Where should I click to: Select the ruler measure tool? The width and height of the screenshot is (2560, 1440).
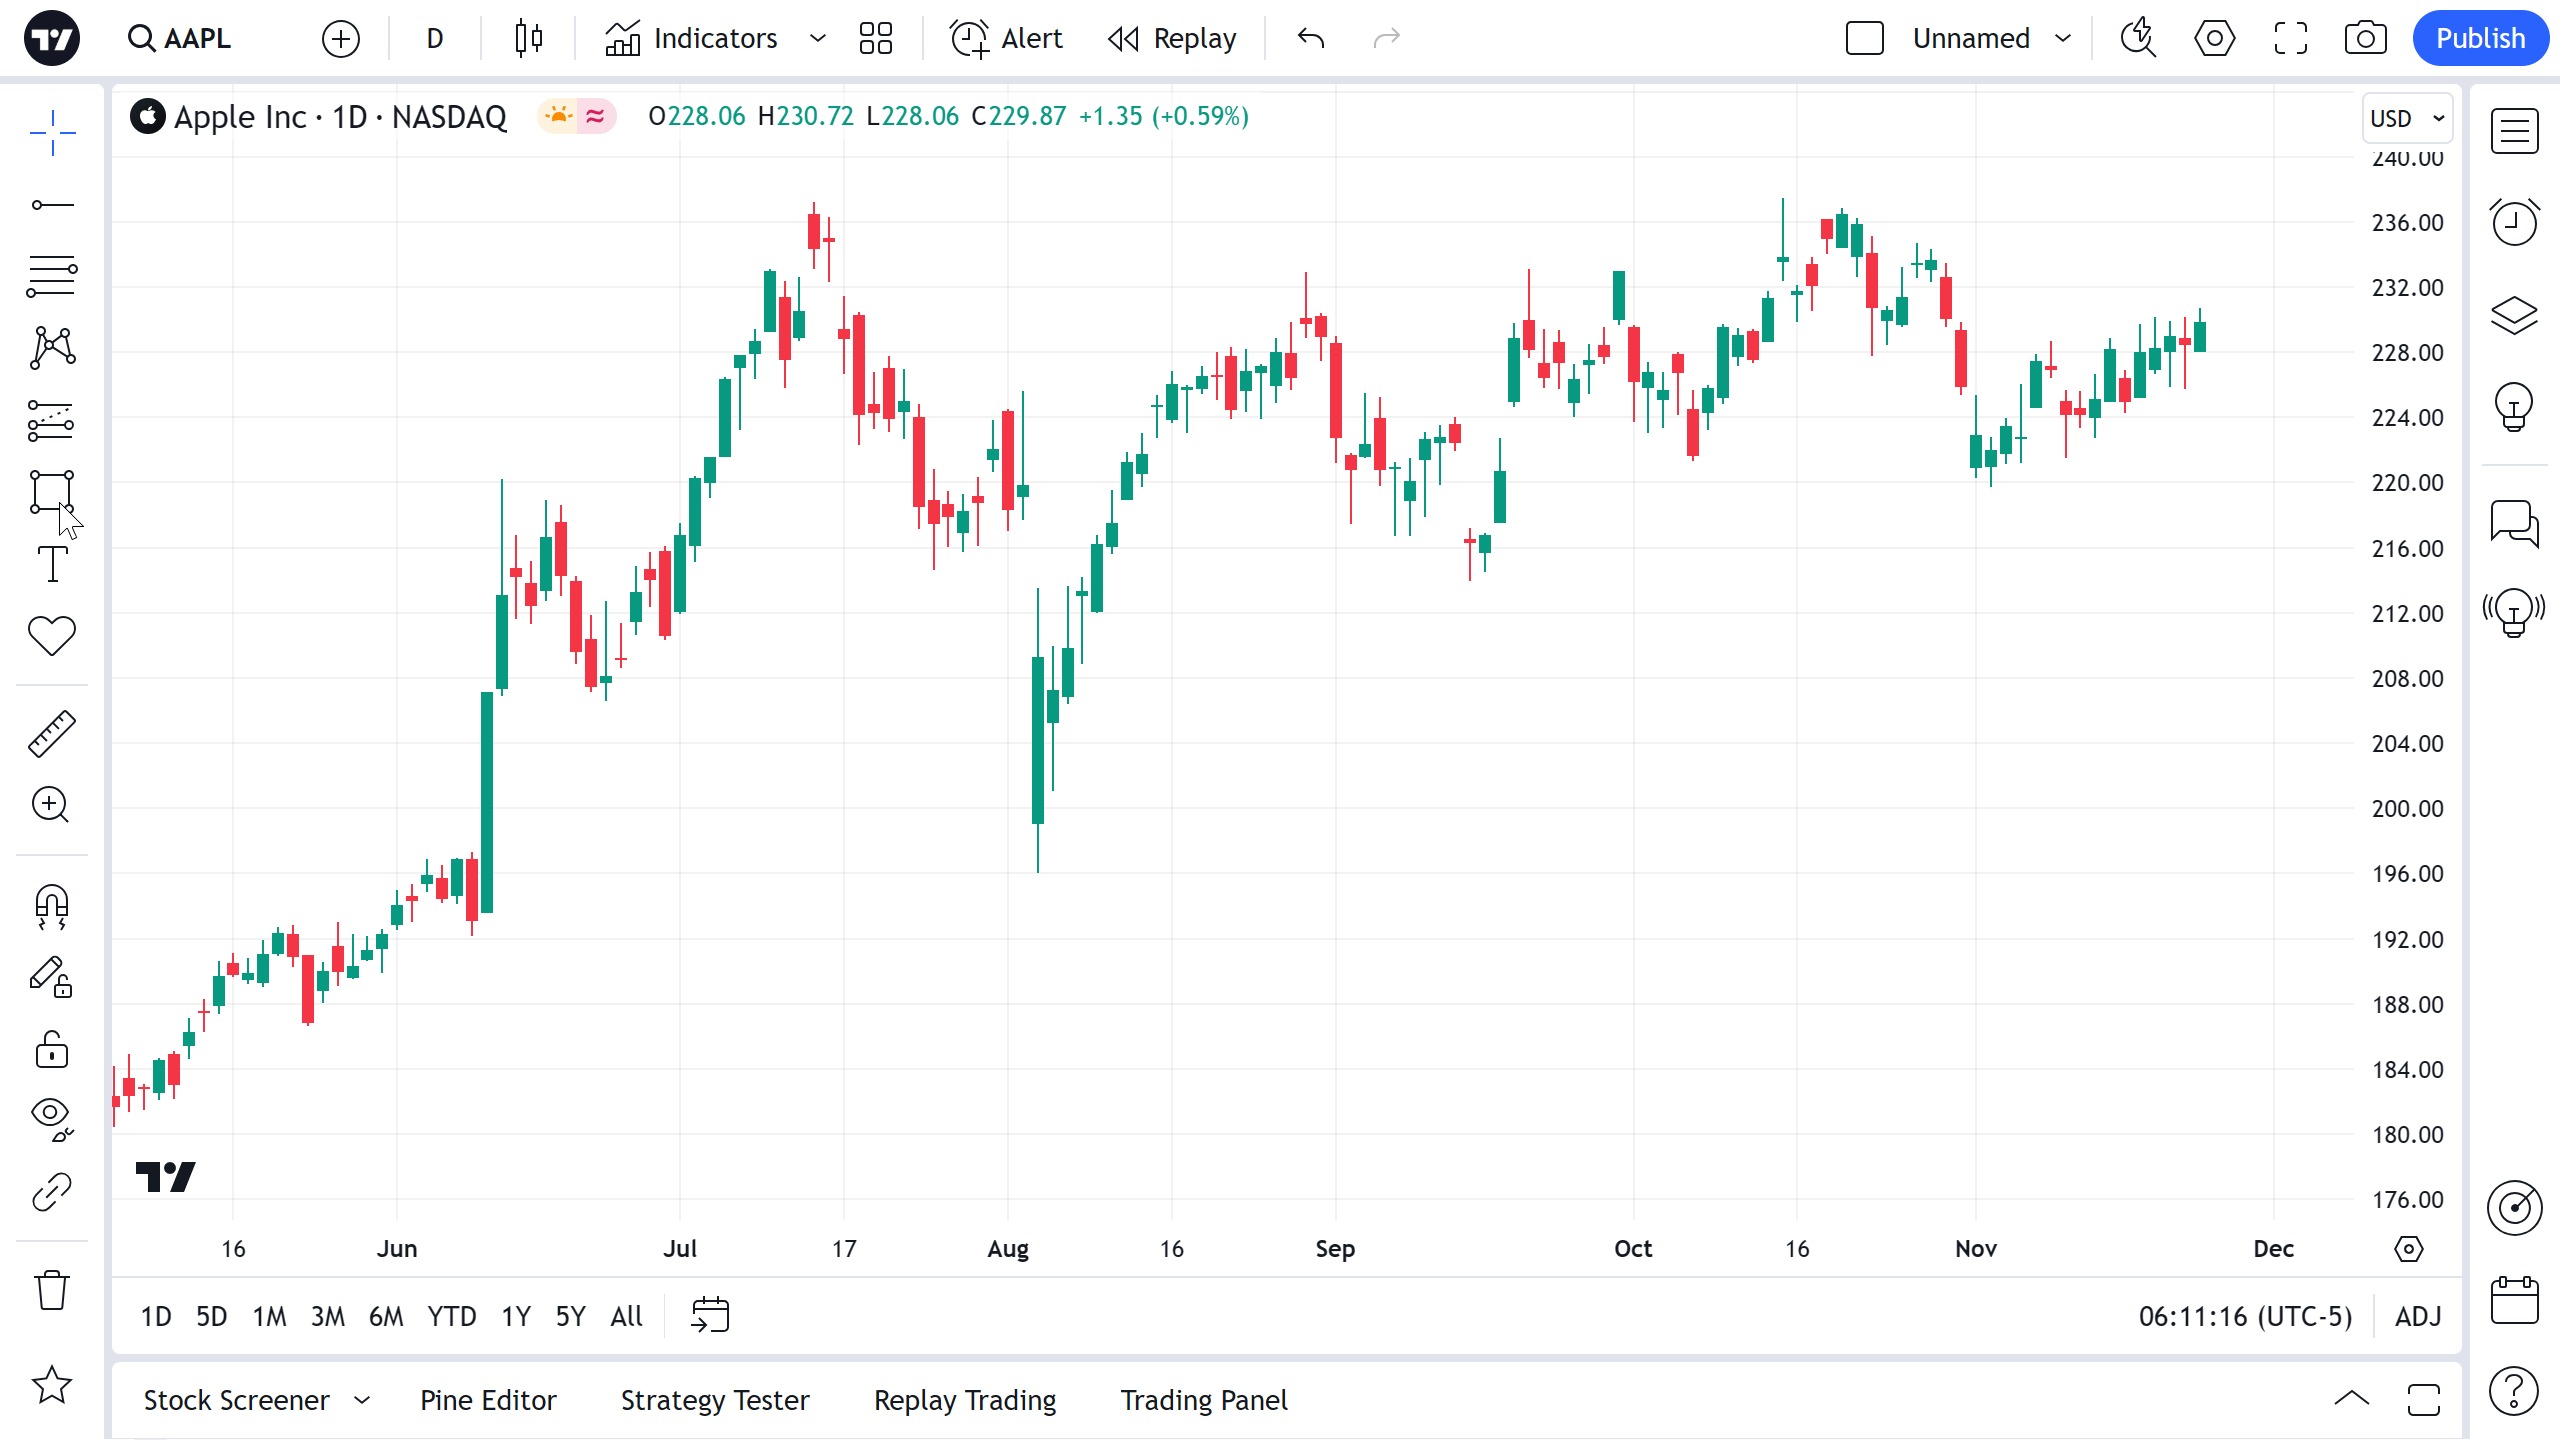[51, 734]
